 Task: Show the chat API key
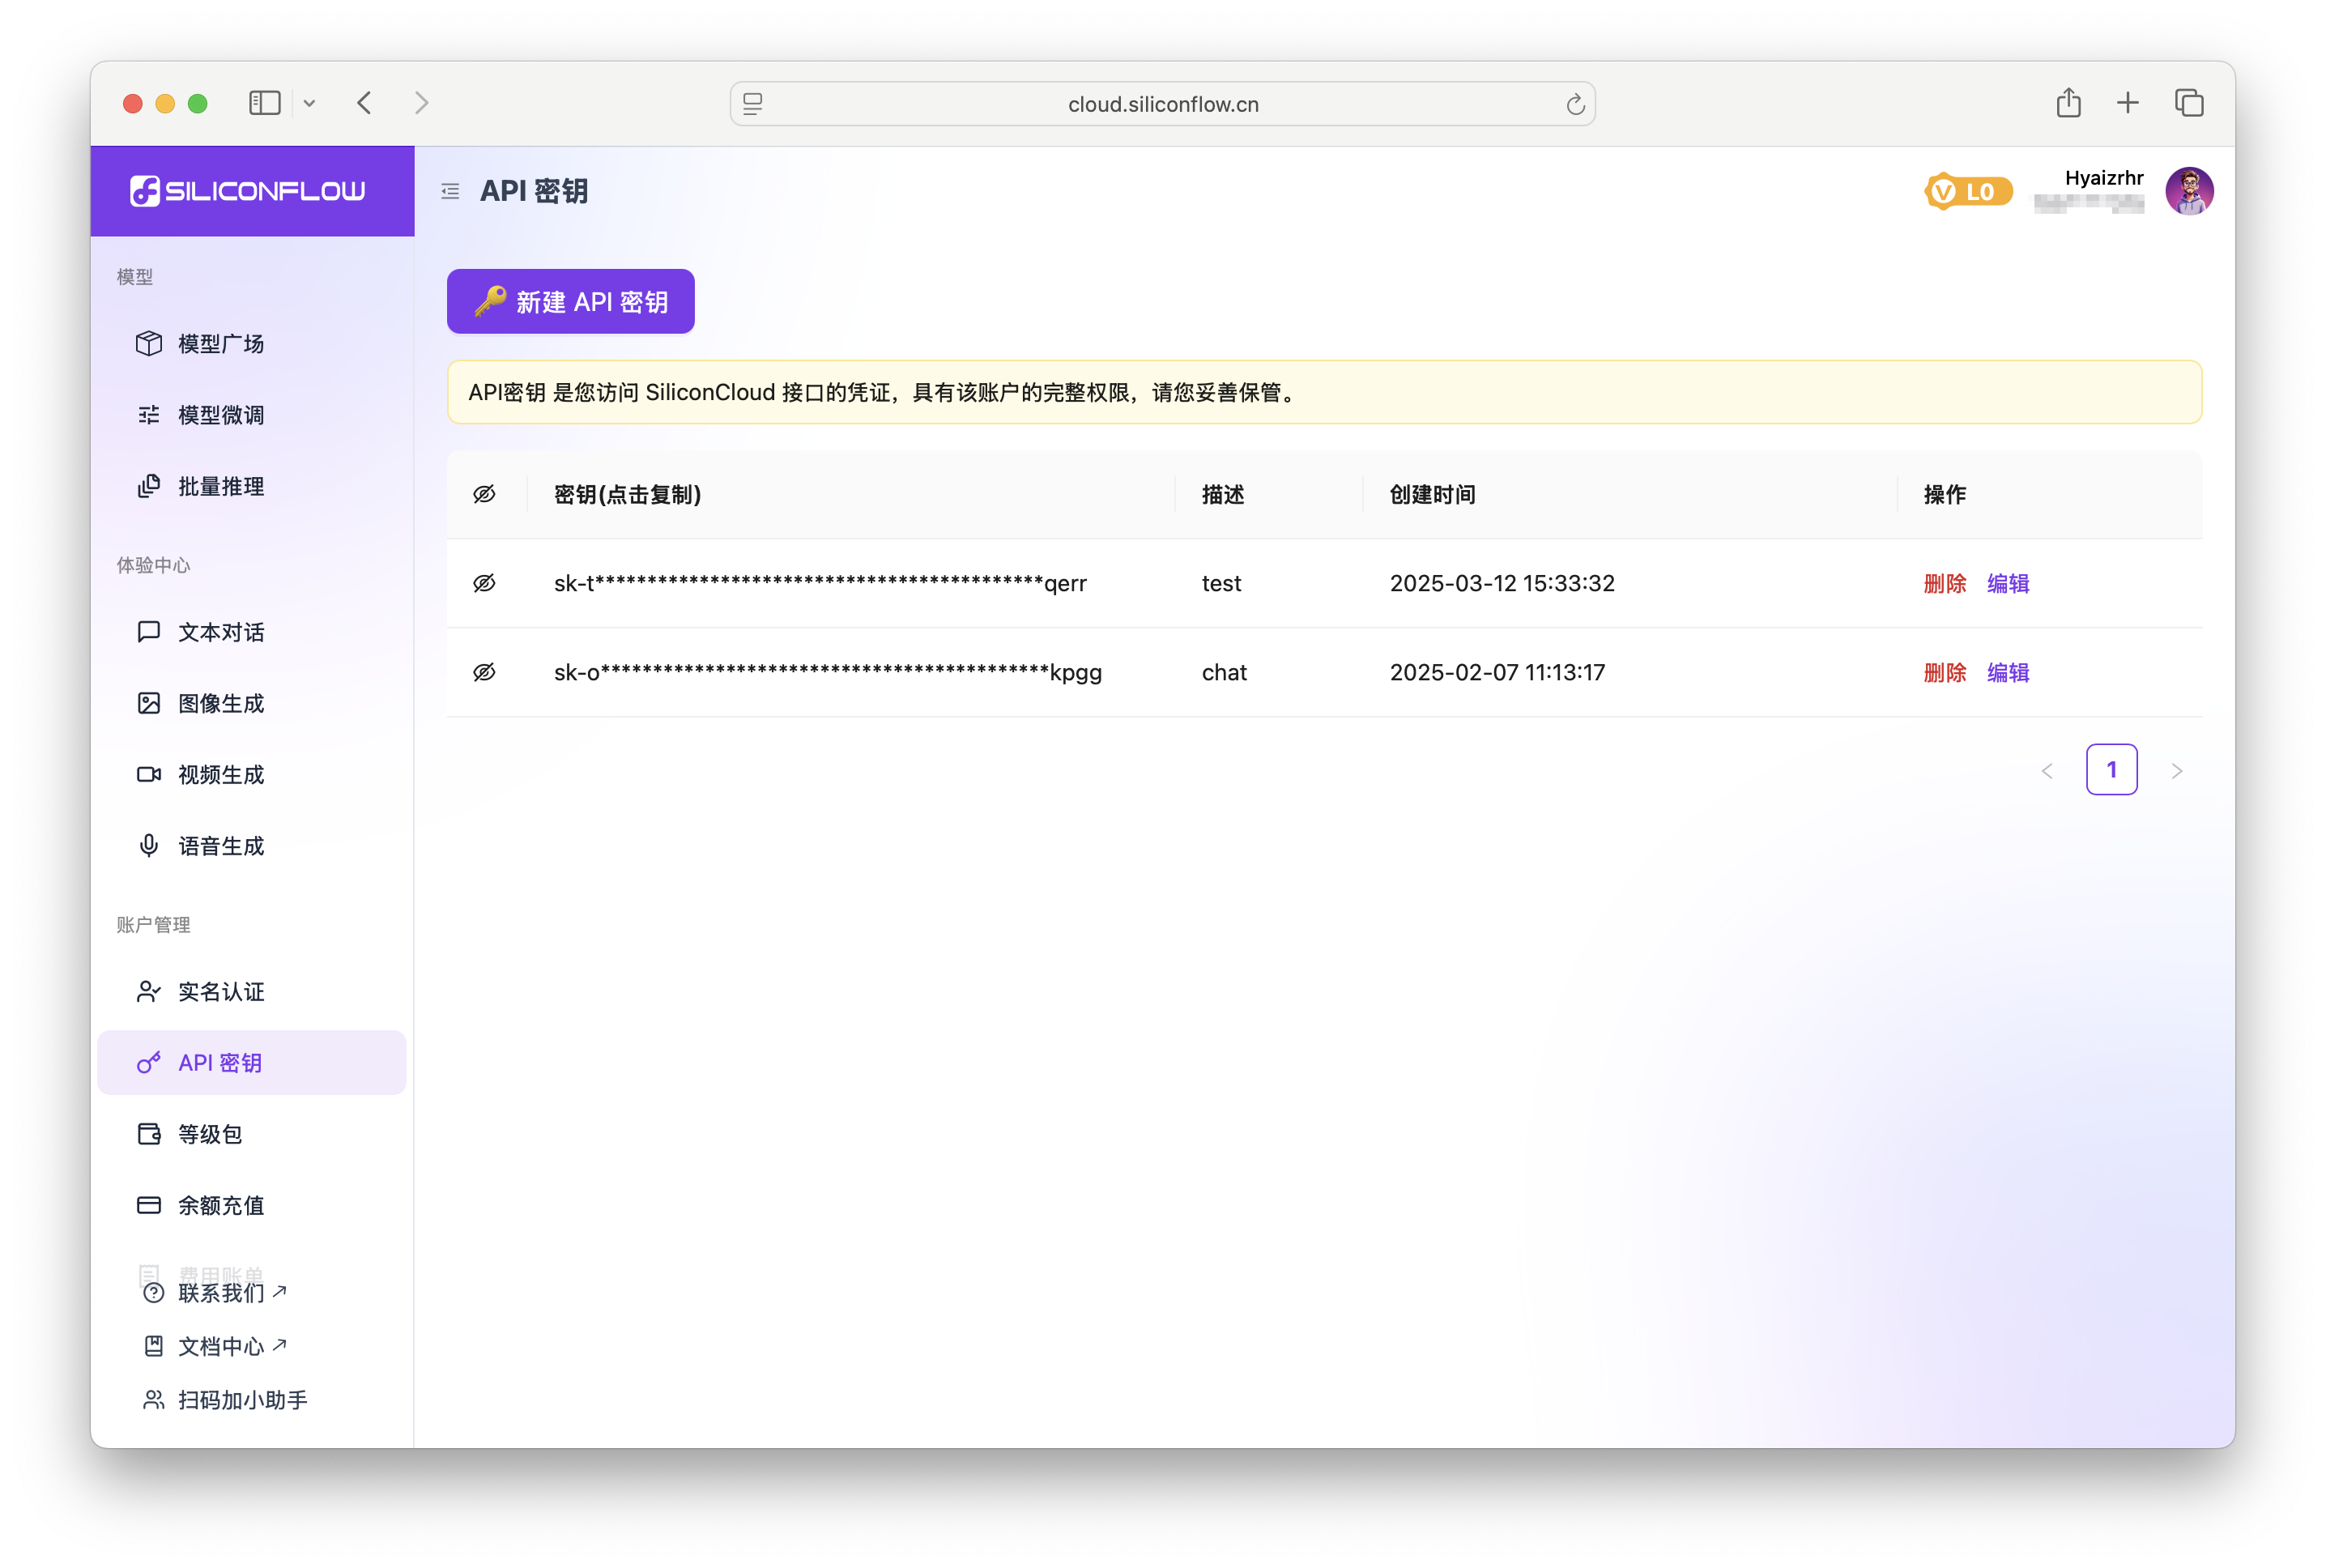pyautogui.click(x=484, y=672)
